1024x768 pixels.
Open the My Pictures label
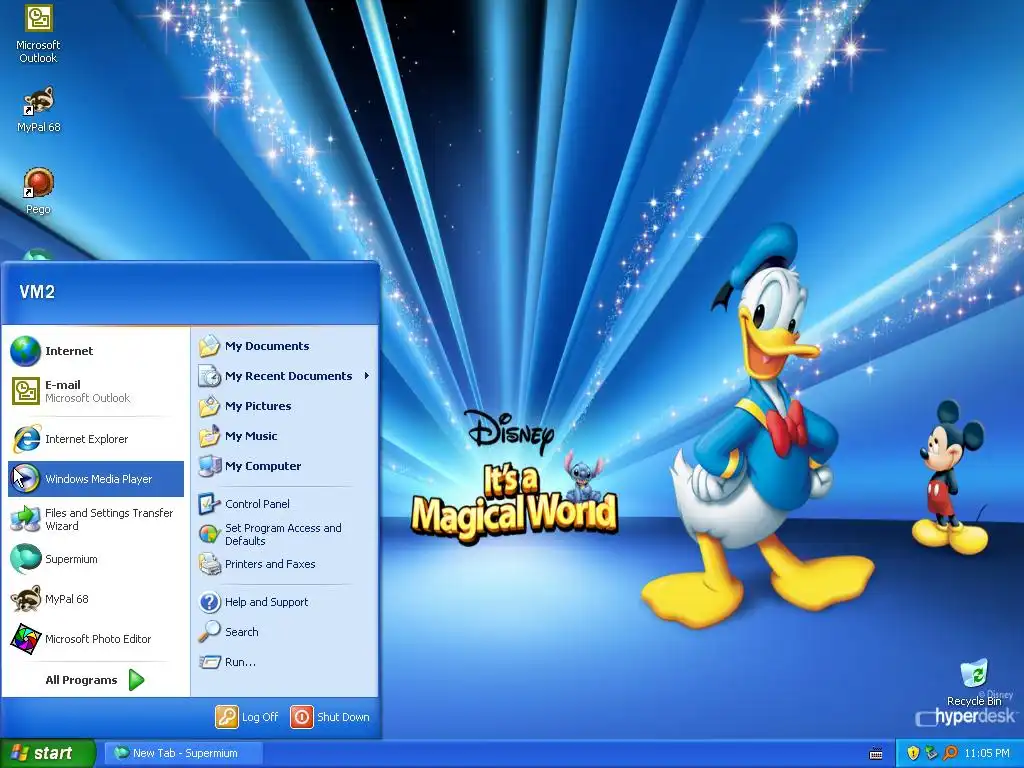(258, 406)
